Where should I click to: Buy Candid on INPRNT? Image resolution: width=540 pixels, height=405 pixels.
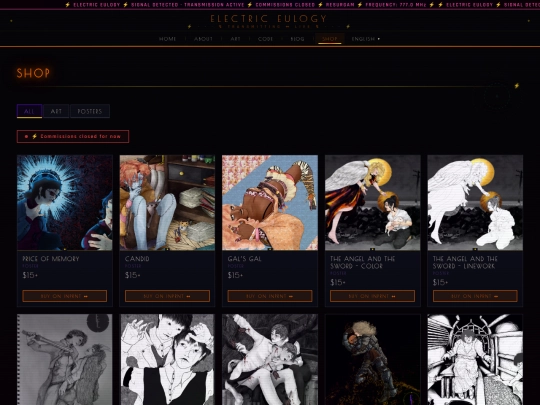(x=167, y=296)
